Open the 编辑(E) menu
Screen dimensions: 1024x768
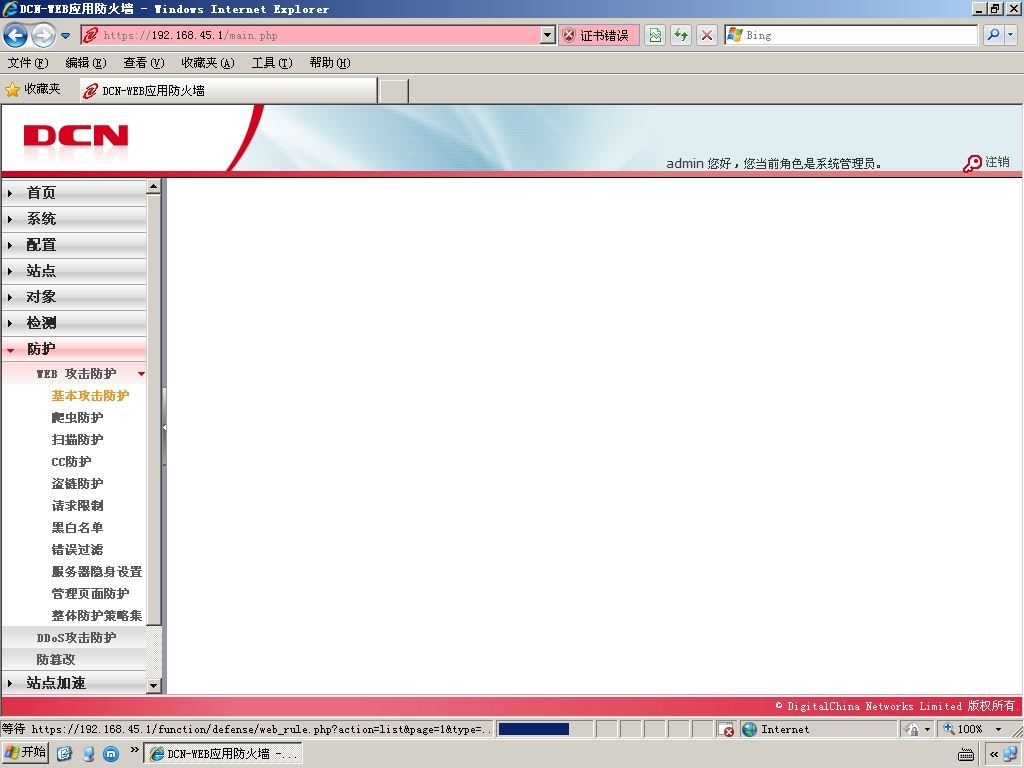pos(86,63)
